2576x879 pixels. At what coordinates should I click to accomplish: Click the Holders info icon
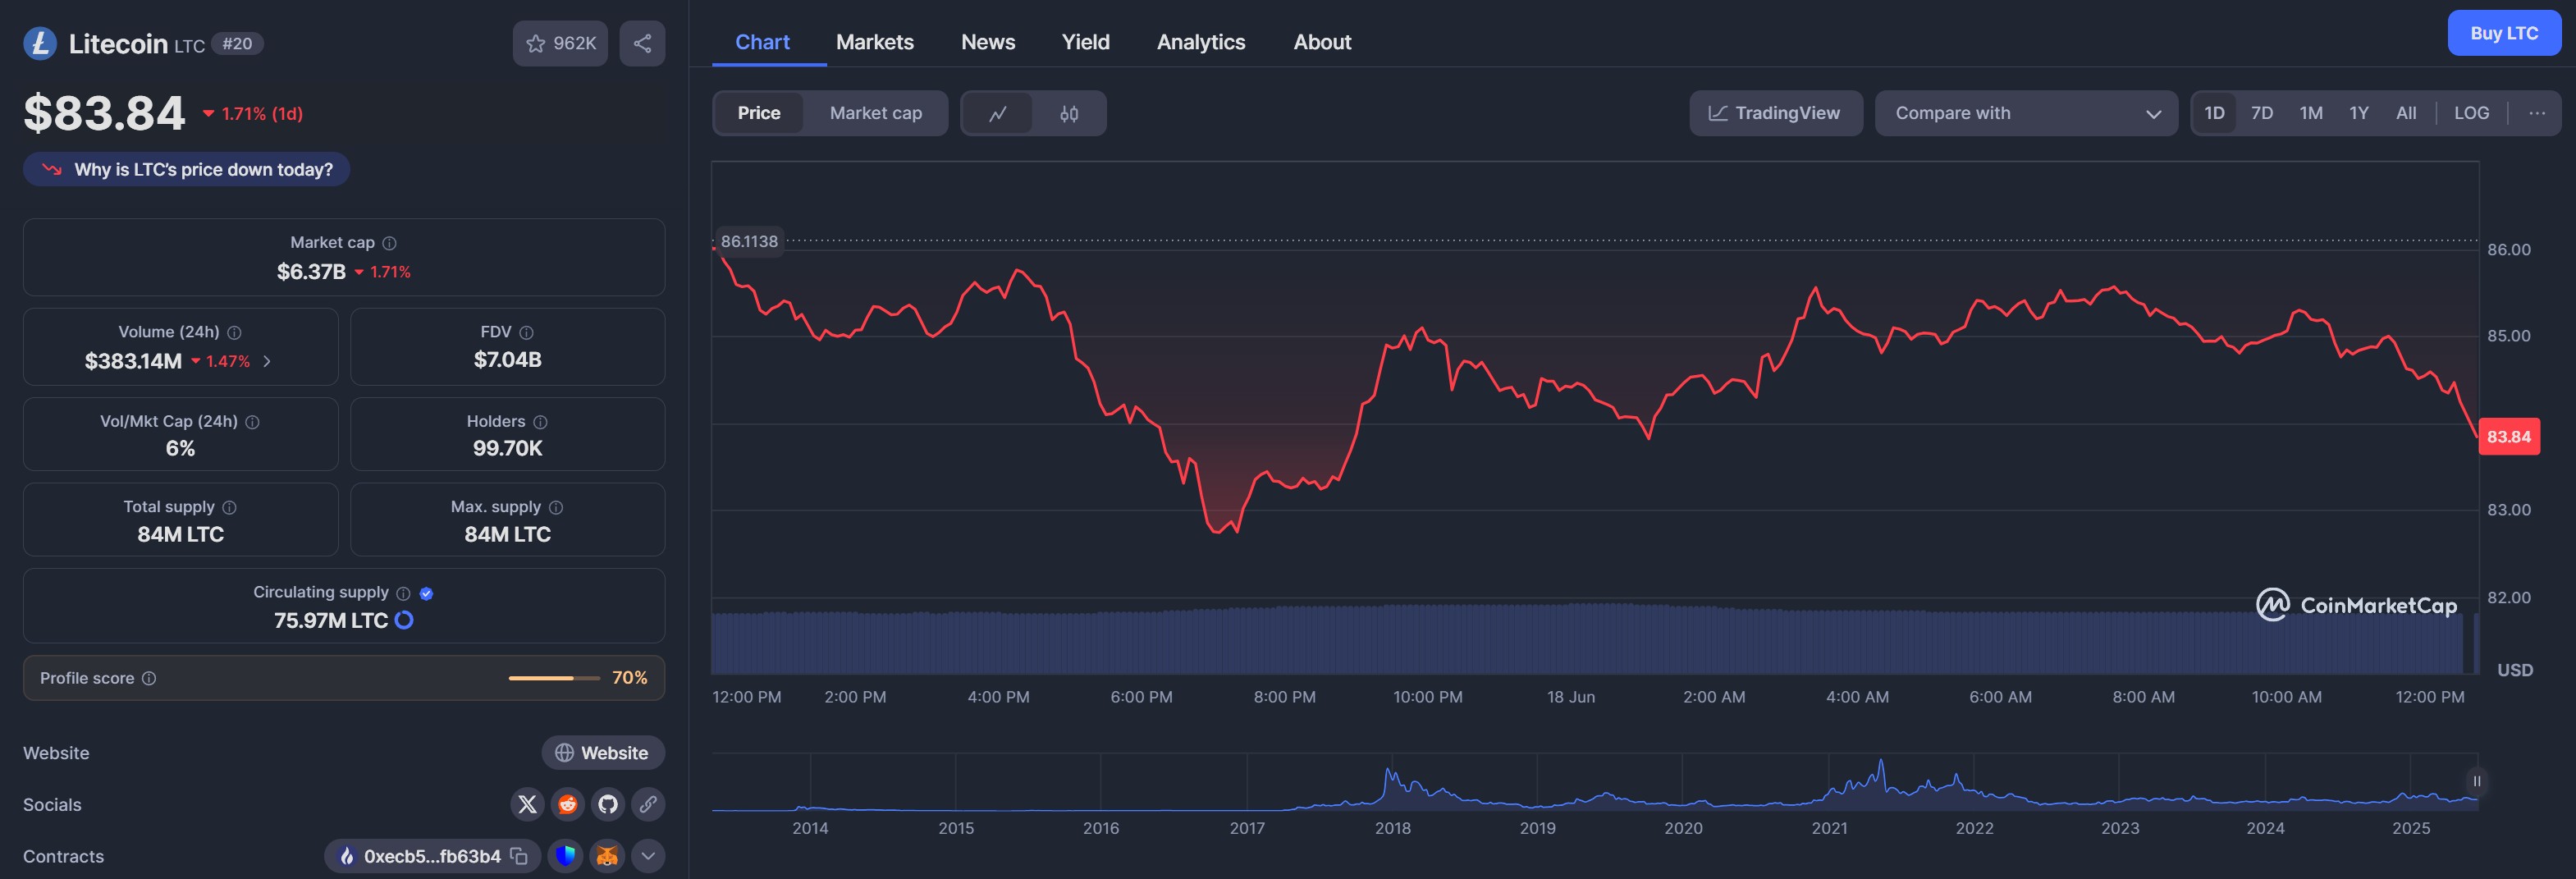(540, 422)
